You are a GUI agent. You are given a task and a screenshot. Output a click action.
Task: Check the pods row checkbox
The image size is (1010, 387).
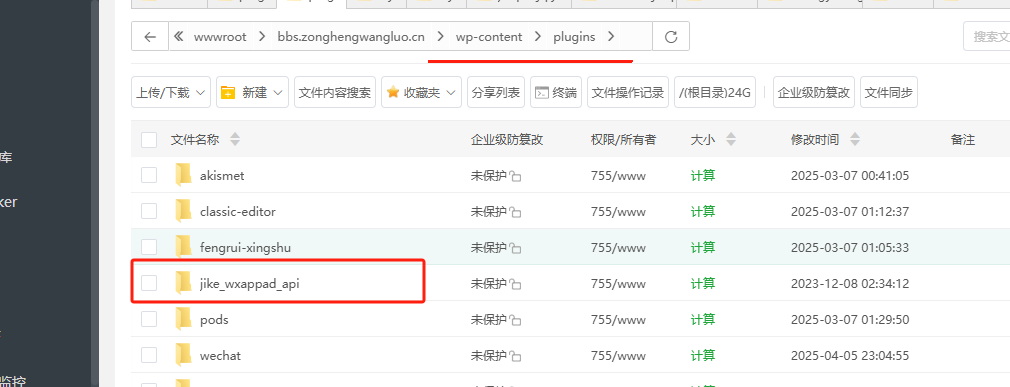click(149, 319)
